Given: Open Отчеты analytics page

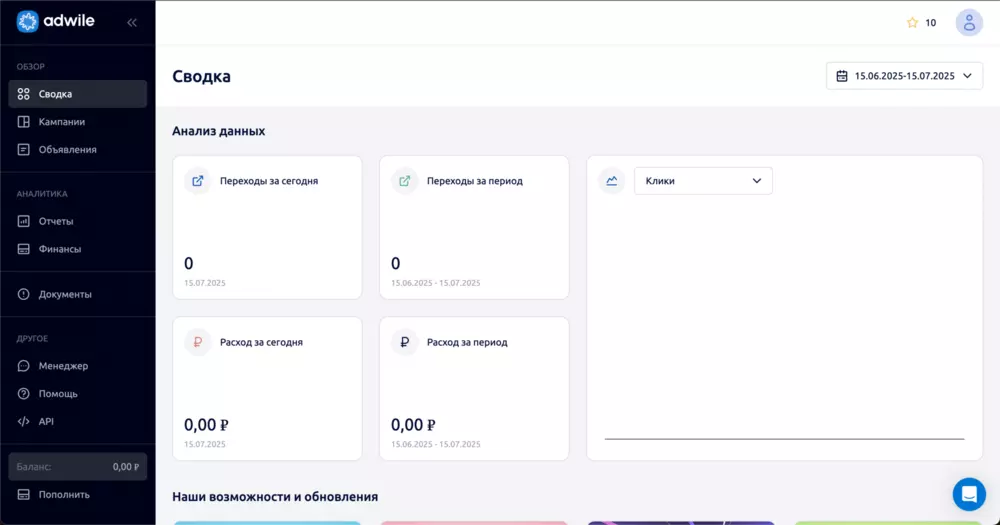Looking at the screenshot, I should tap(78, 221).
